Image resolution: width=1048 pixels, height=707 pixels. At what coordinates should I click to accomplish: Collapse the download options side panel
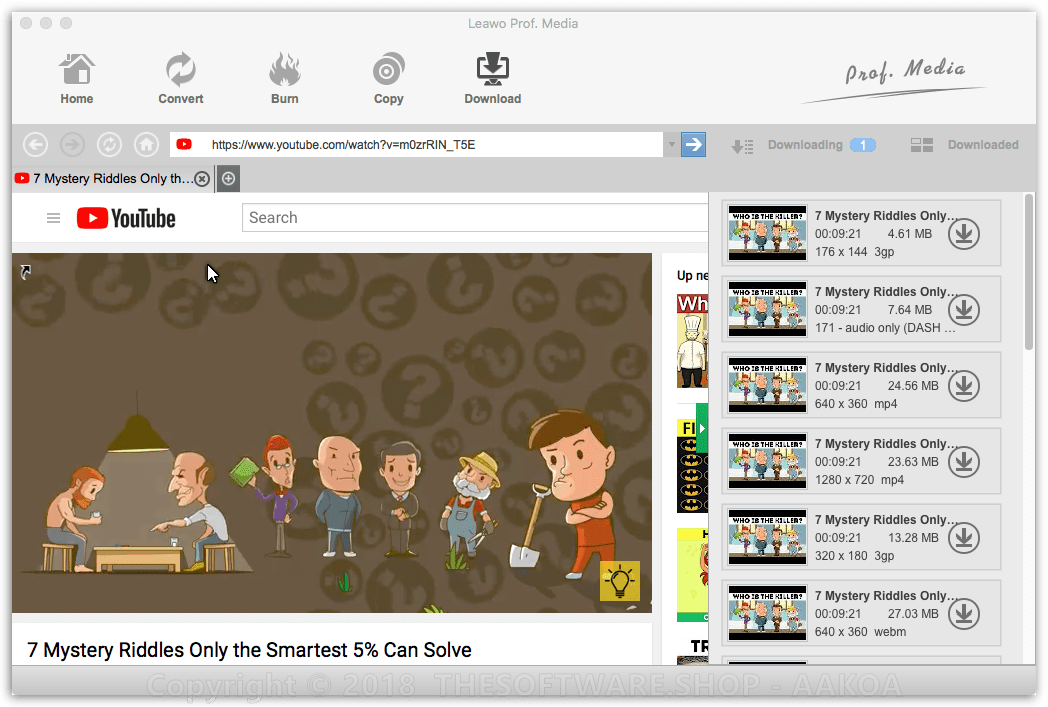coord(702,428)
